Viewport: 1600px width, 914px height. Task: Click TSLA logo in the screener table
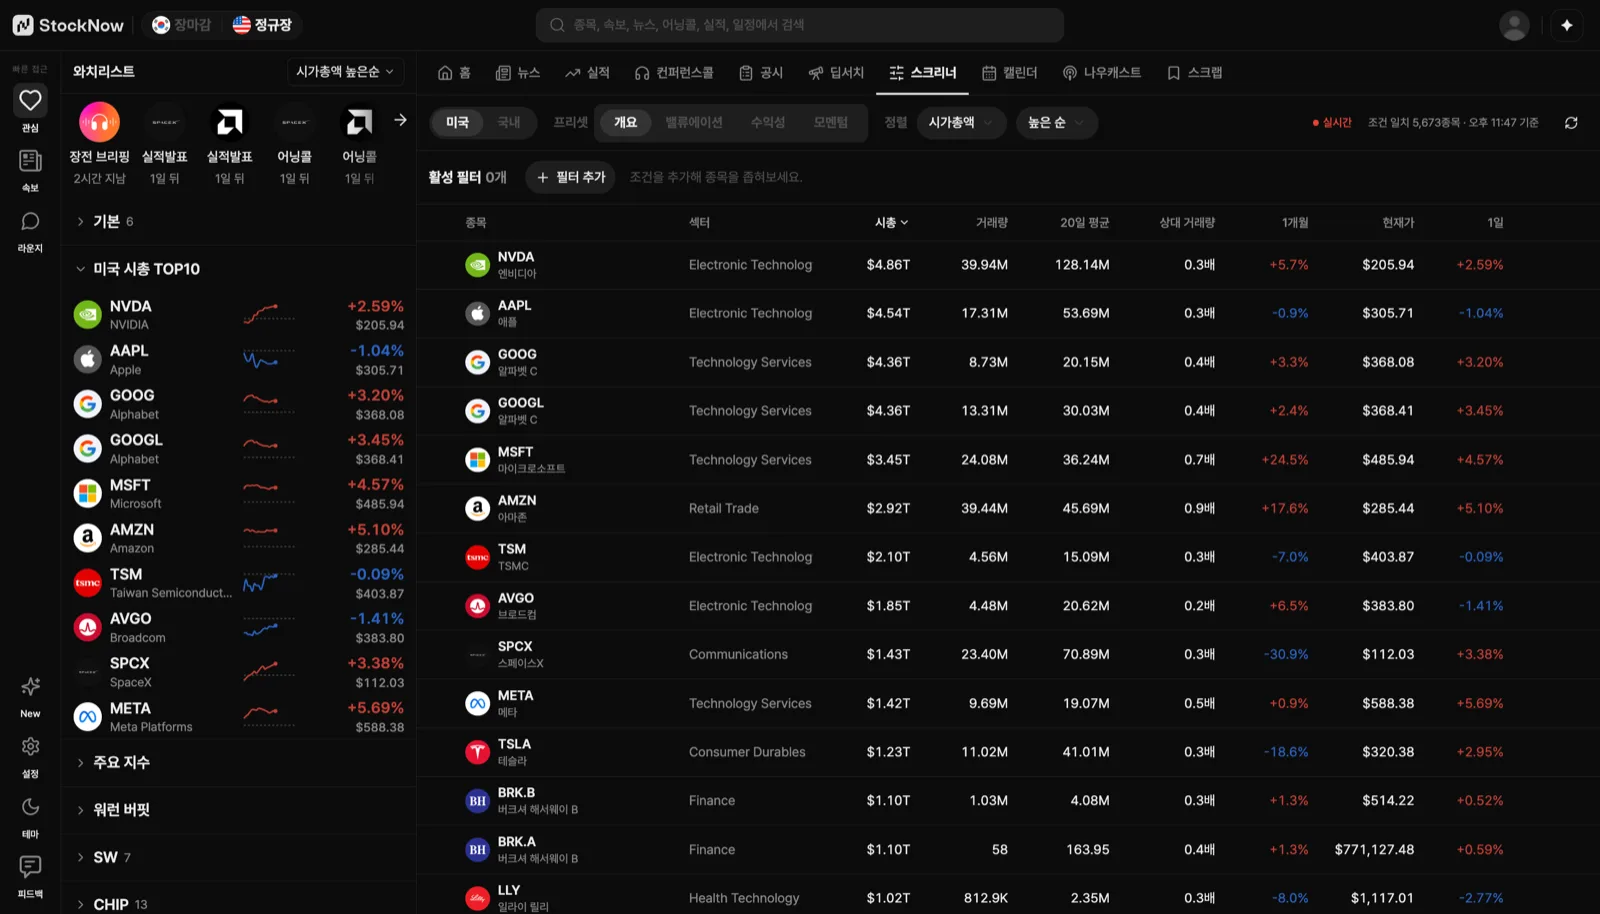[477, 752]
